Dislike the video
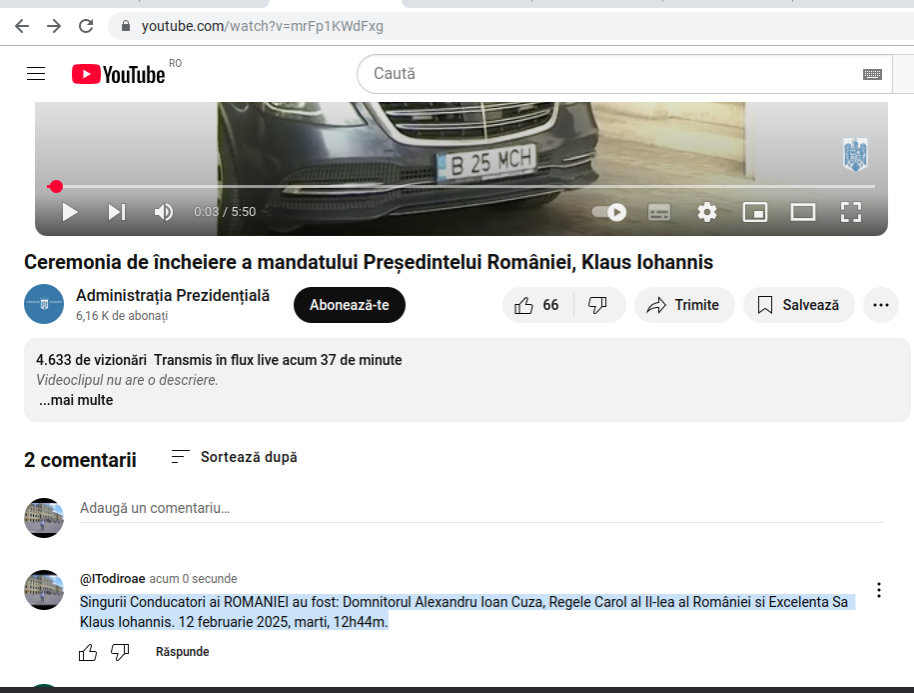914x693 pixels. [x=597, y=305]
